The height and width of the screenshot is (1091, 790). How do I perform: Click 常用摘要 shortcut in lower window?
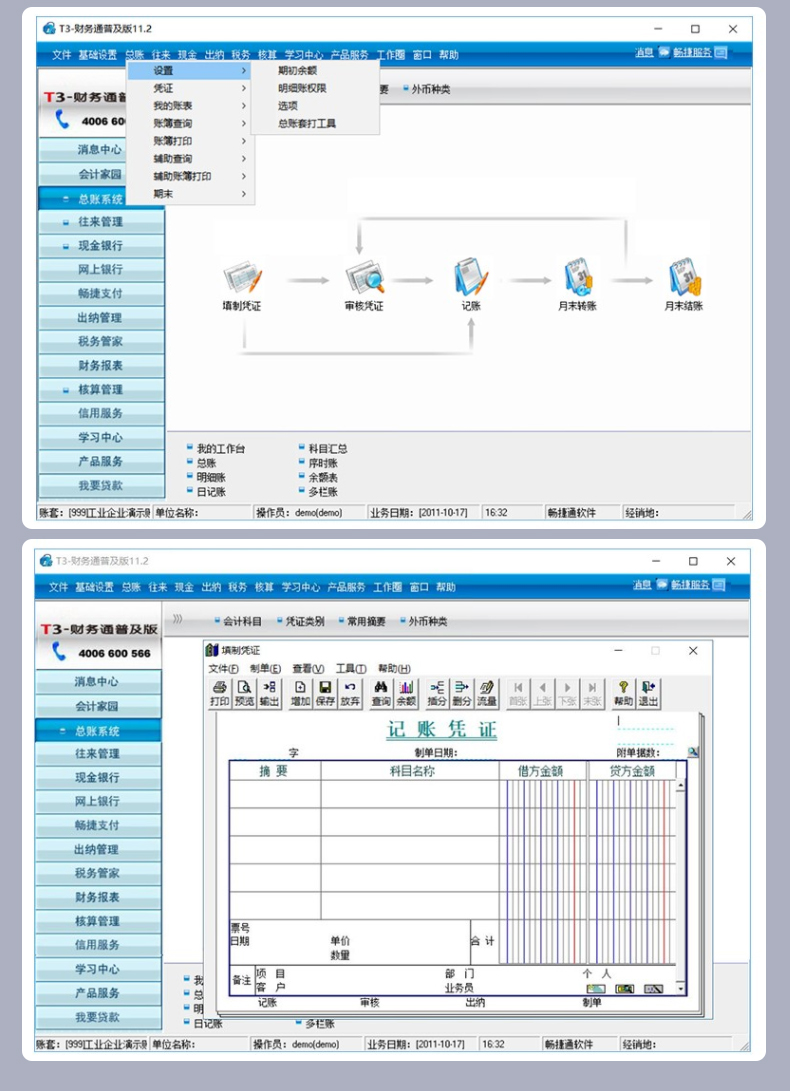(366, 621)
